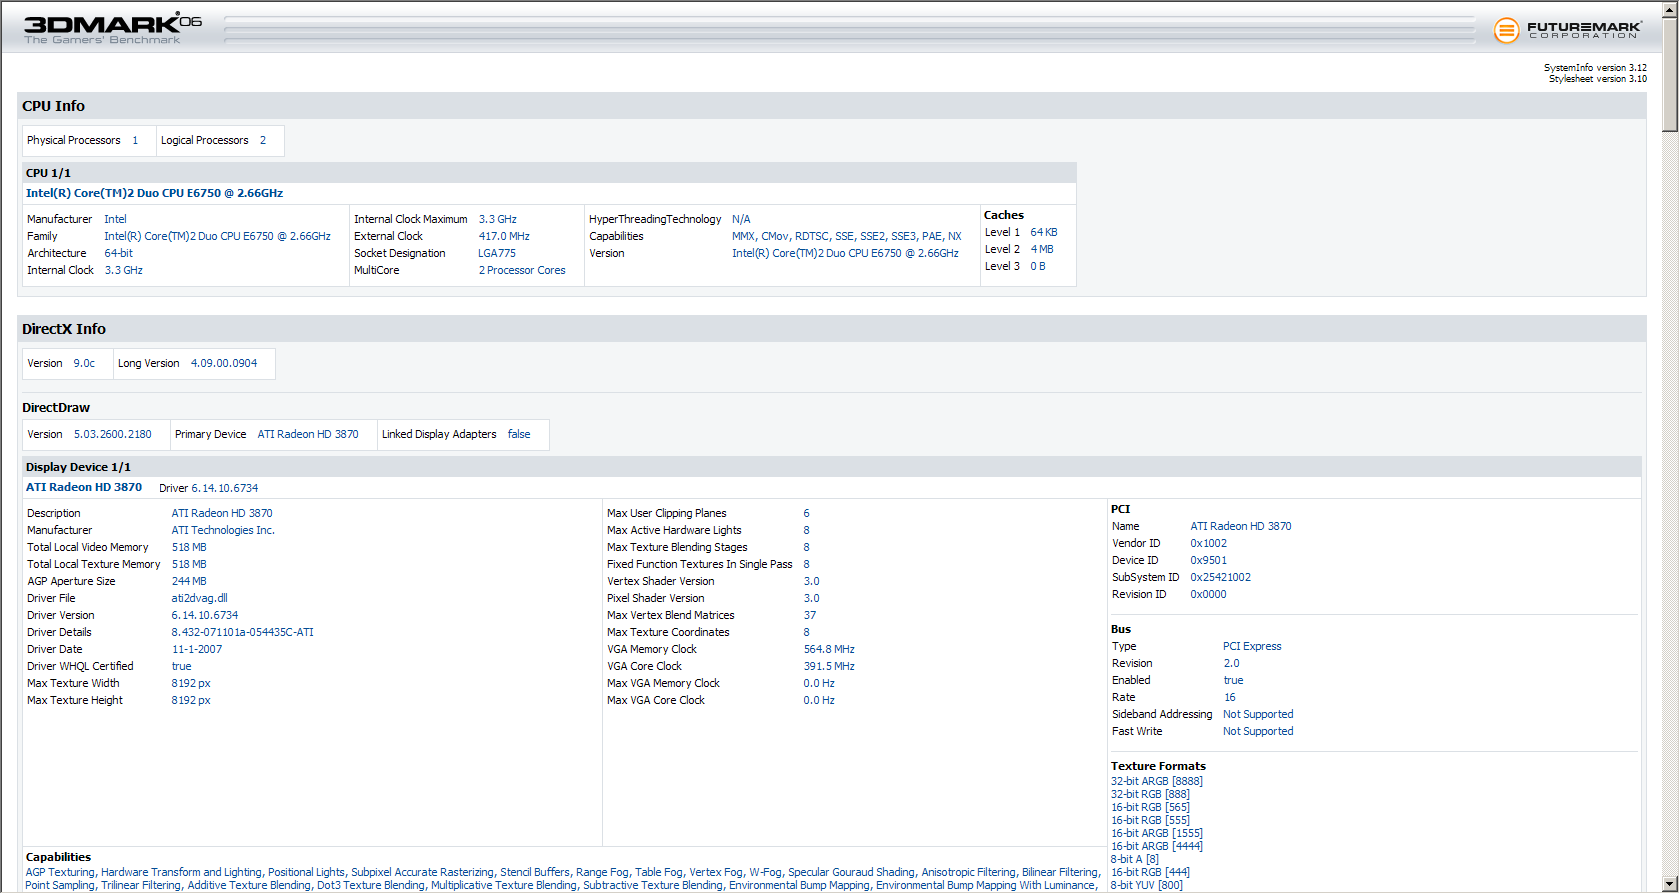Viewport: 1680px width, 894px height.
Task: Click the 3DMark06 logo
Action: pos(112,27)
